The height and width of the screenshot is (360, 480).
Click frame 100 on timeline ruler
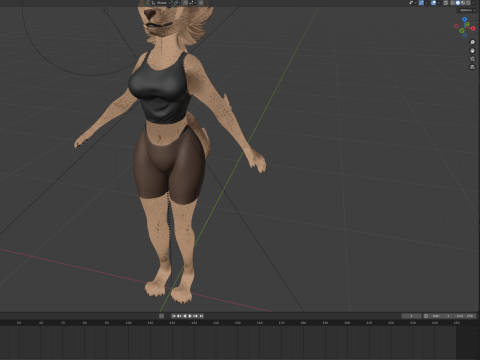coord(129,323)
